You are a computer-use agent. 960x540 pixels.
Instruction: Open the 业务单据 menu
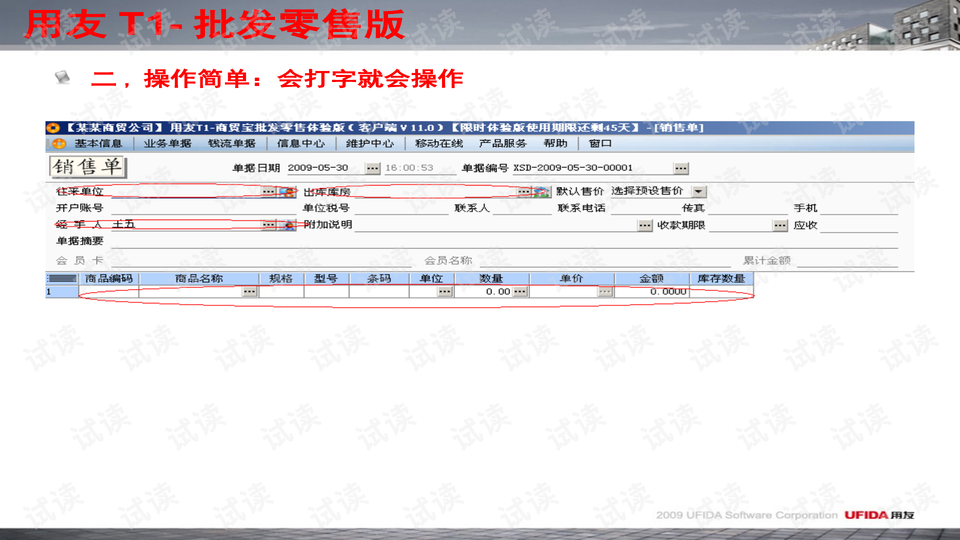167,144
